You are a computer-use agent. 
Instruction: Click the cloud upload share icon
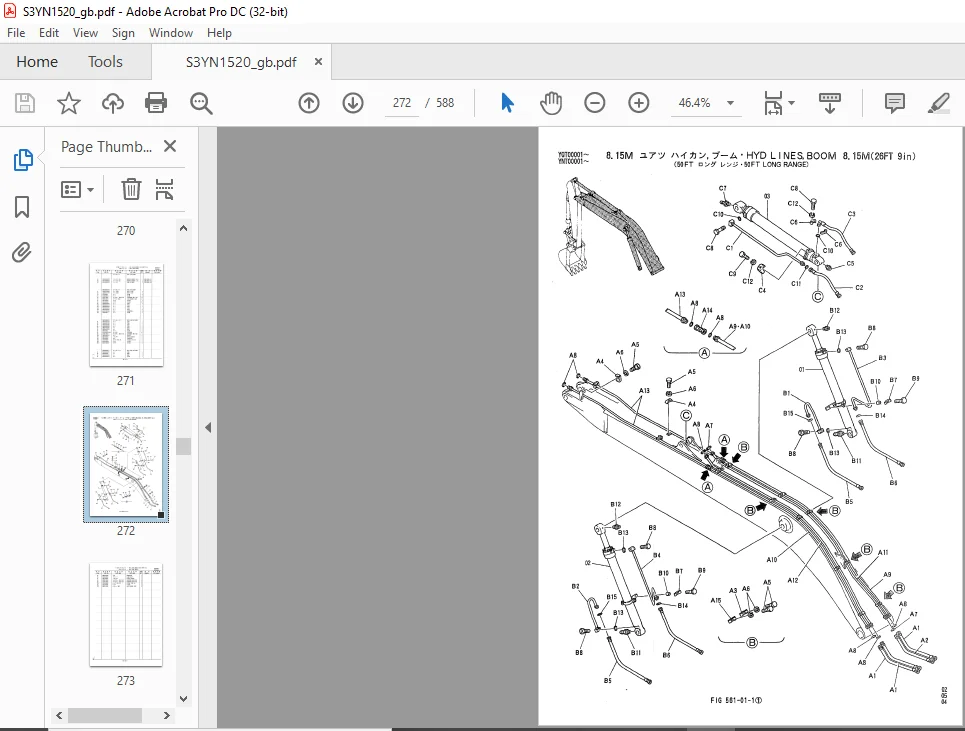[x=113, y=103]
